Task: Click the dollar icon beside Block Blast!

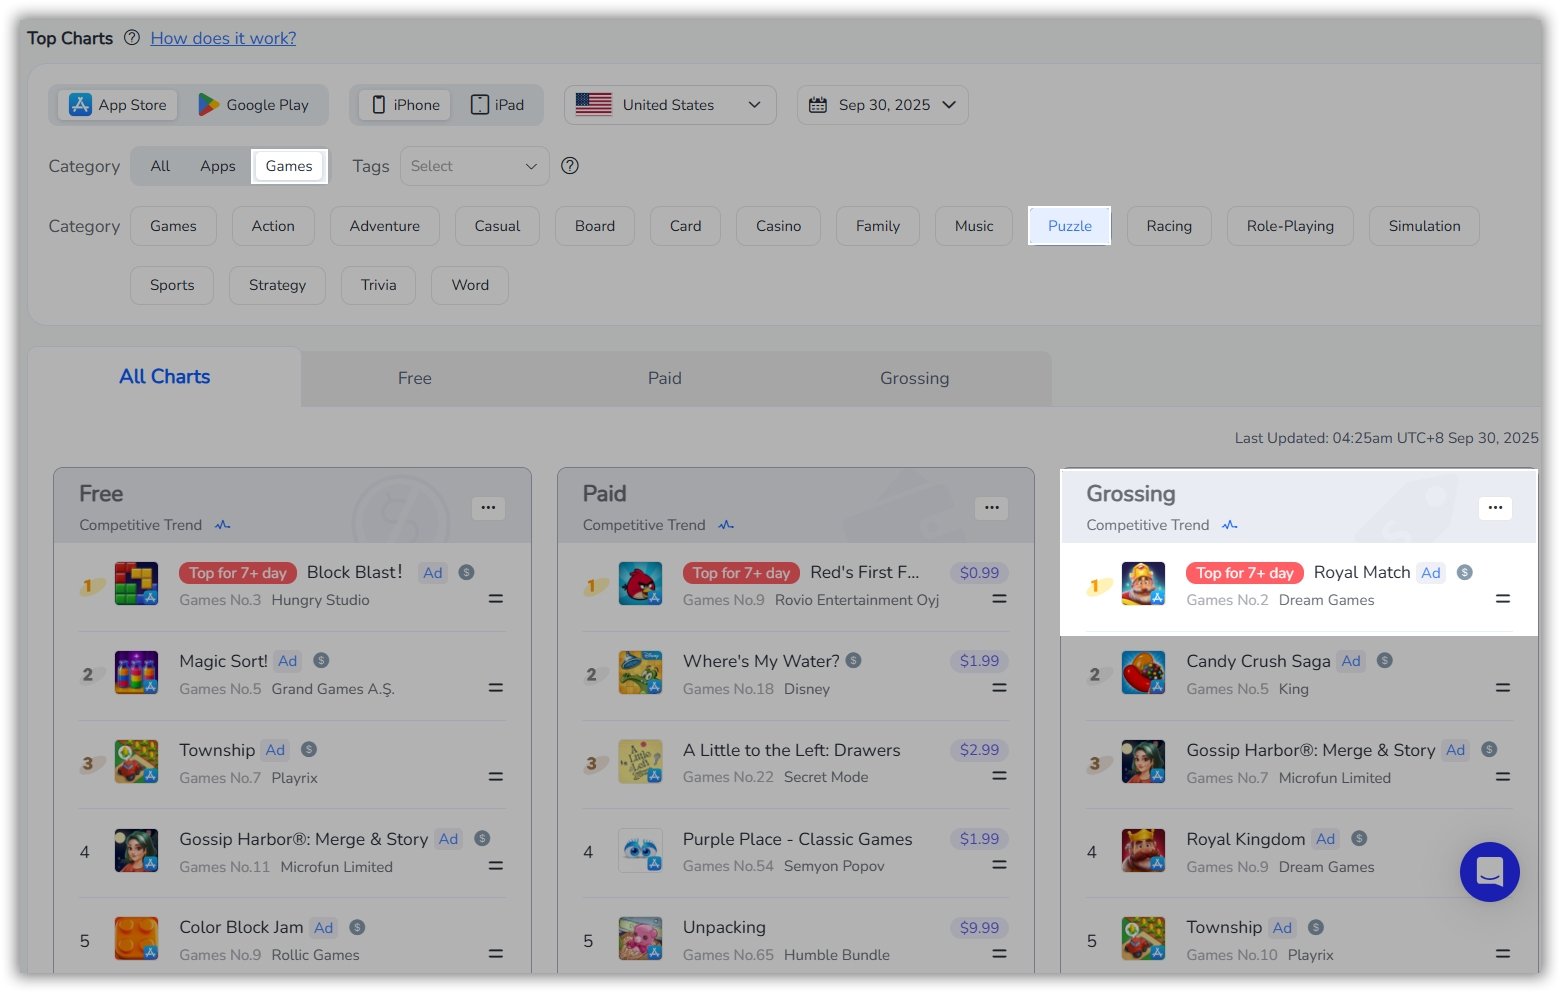Action: [466, 573]
